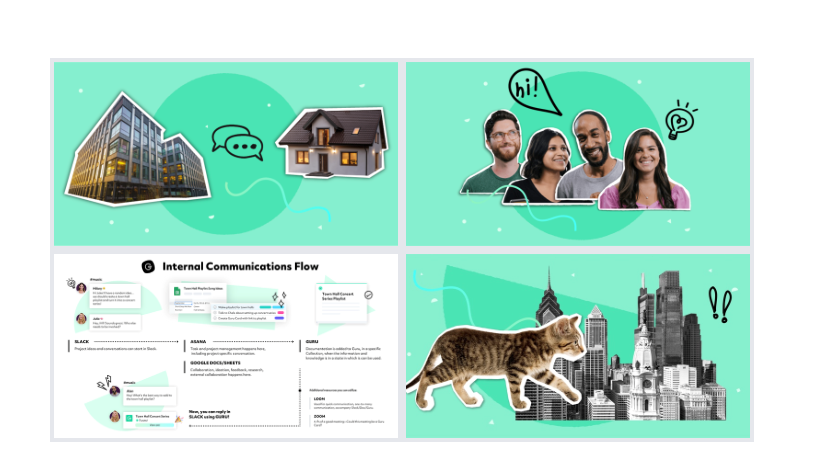Click the double exclamation marks doodle
Viewport: 831px width, 467px height.
[720, 305]
